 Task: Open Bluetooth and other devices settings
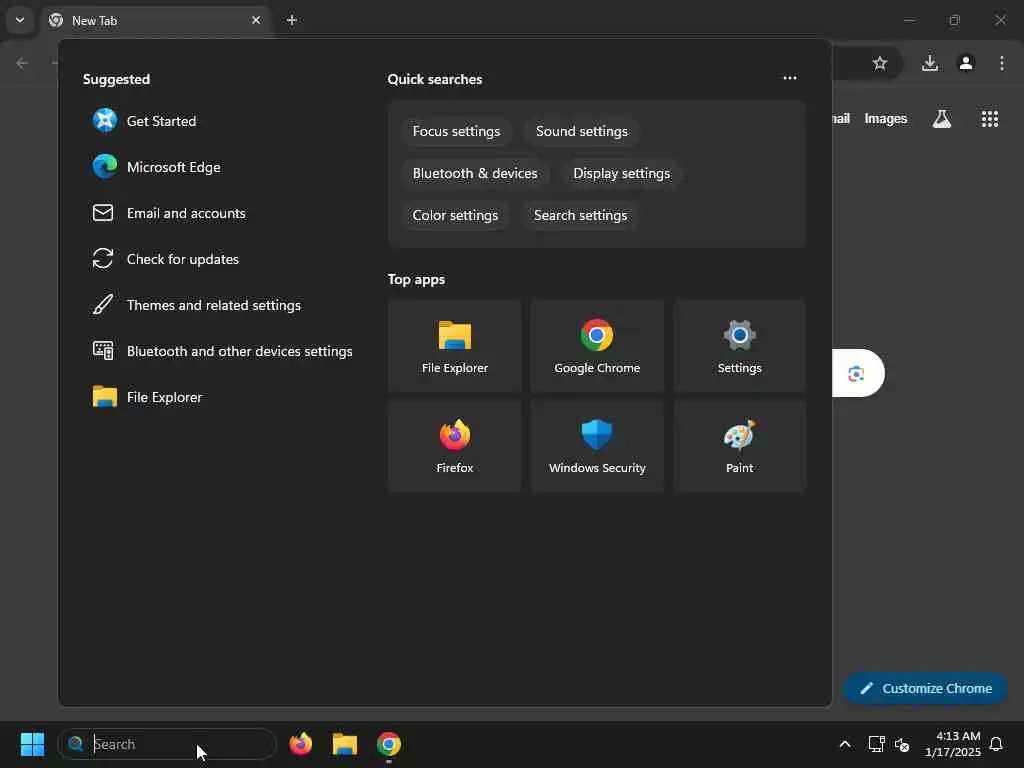pos(222,351)
